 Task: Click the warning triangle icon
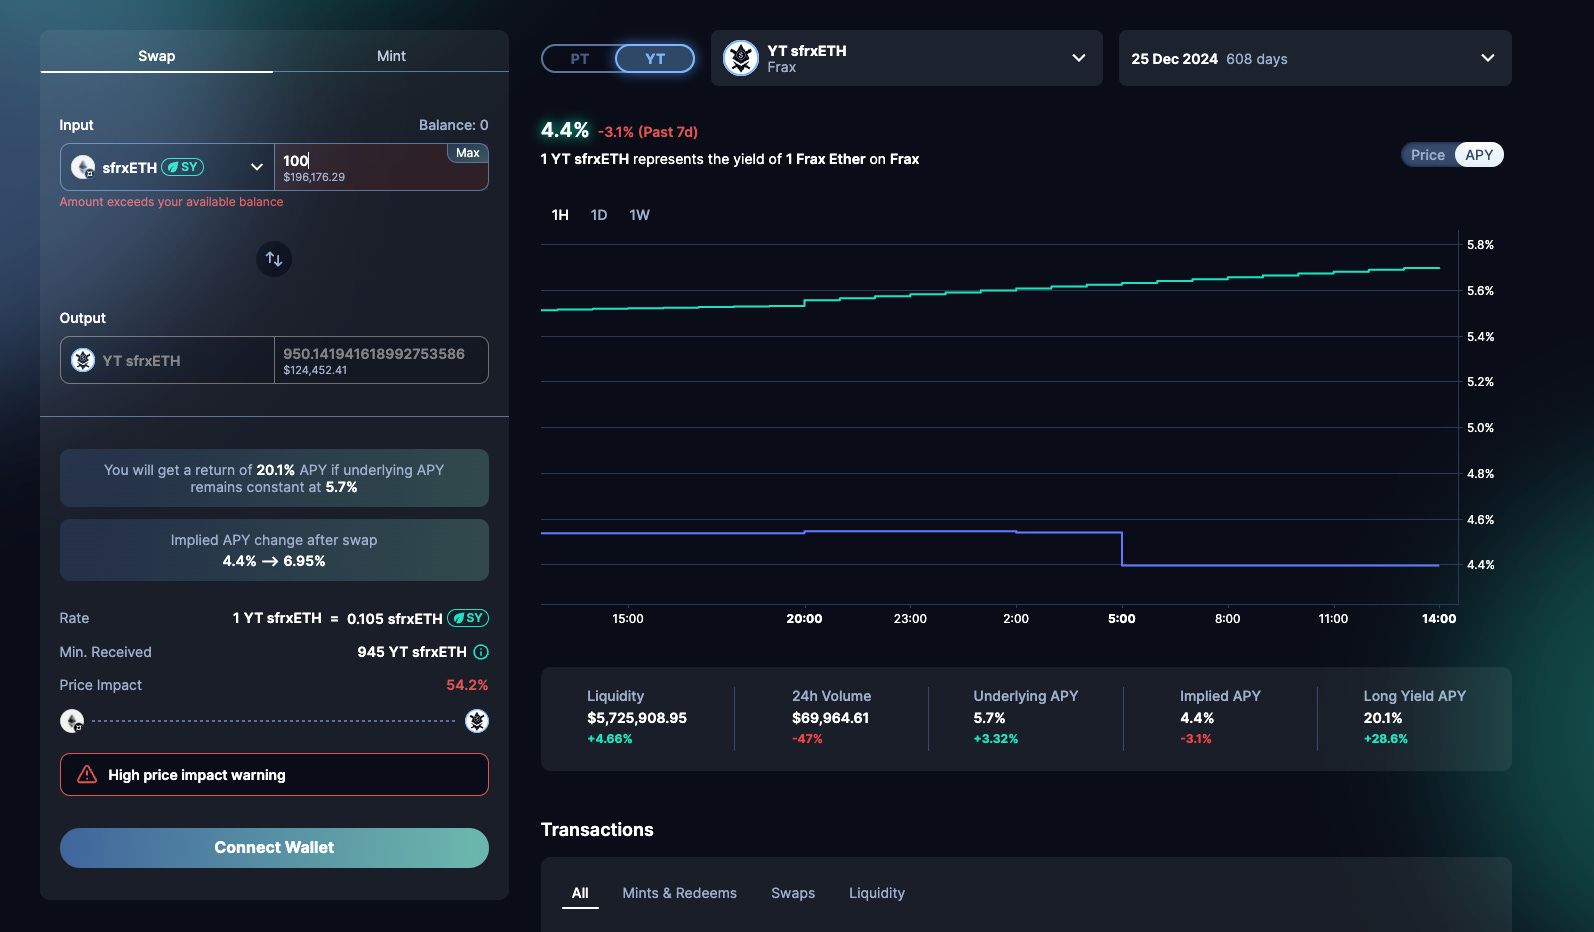87,775
